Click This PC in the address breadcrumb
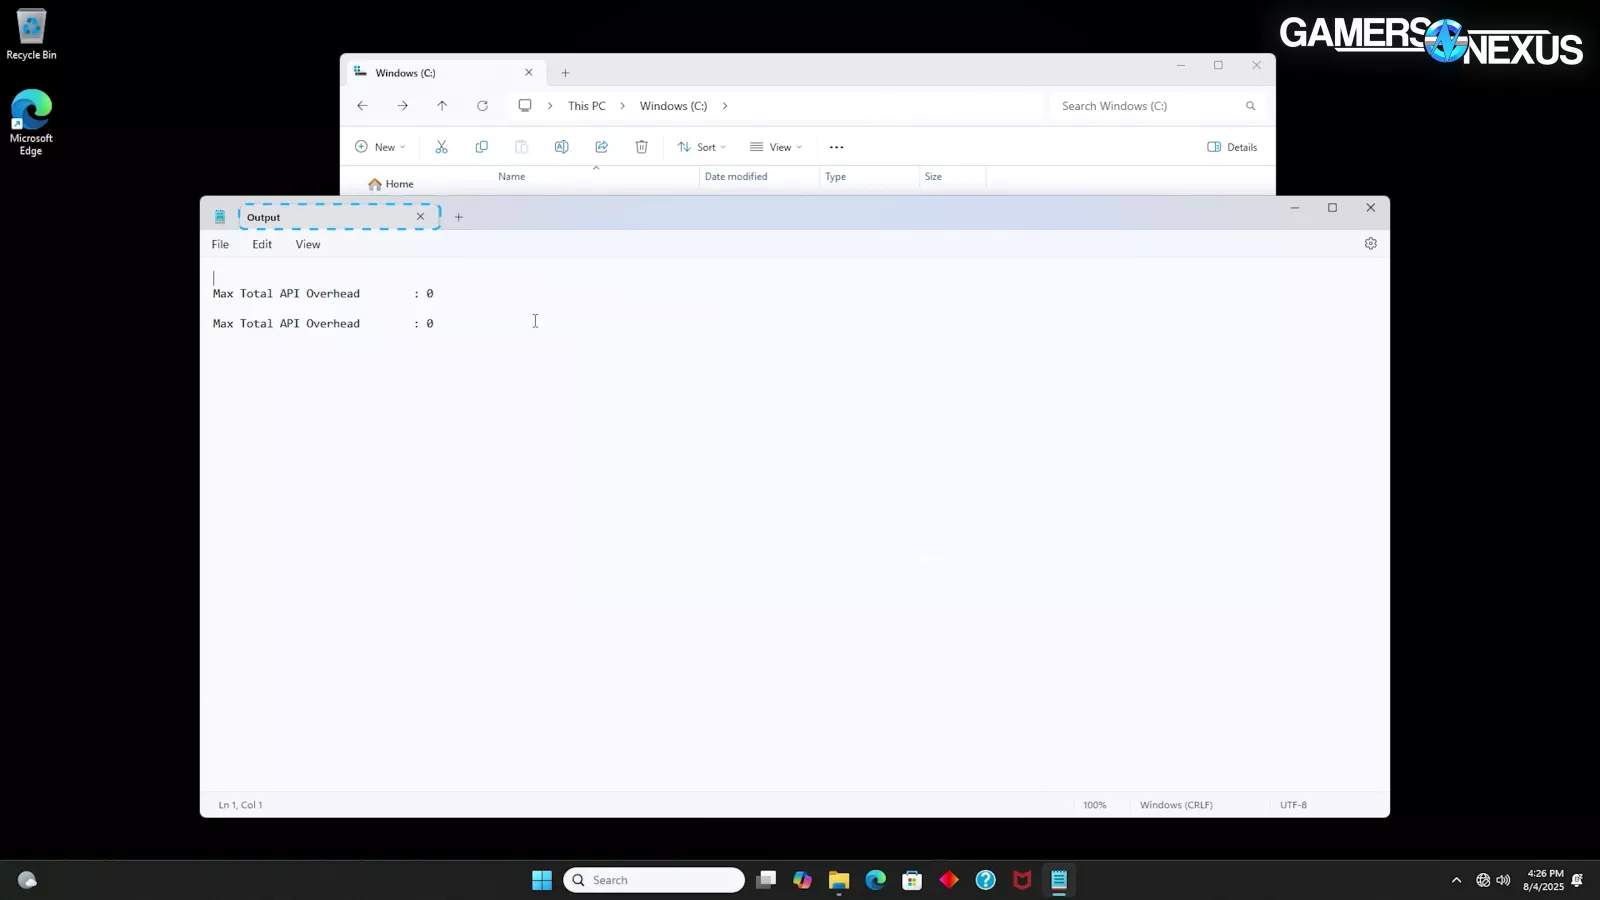Image resolution: width=1600 pixels, height=900 pixels. point(586,106)
